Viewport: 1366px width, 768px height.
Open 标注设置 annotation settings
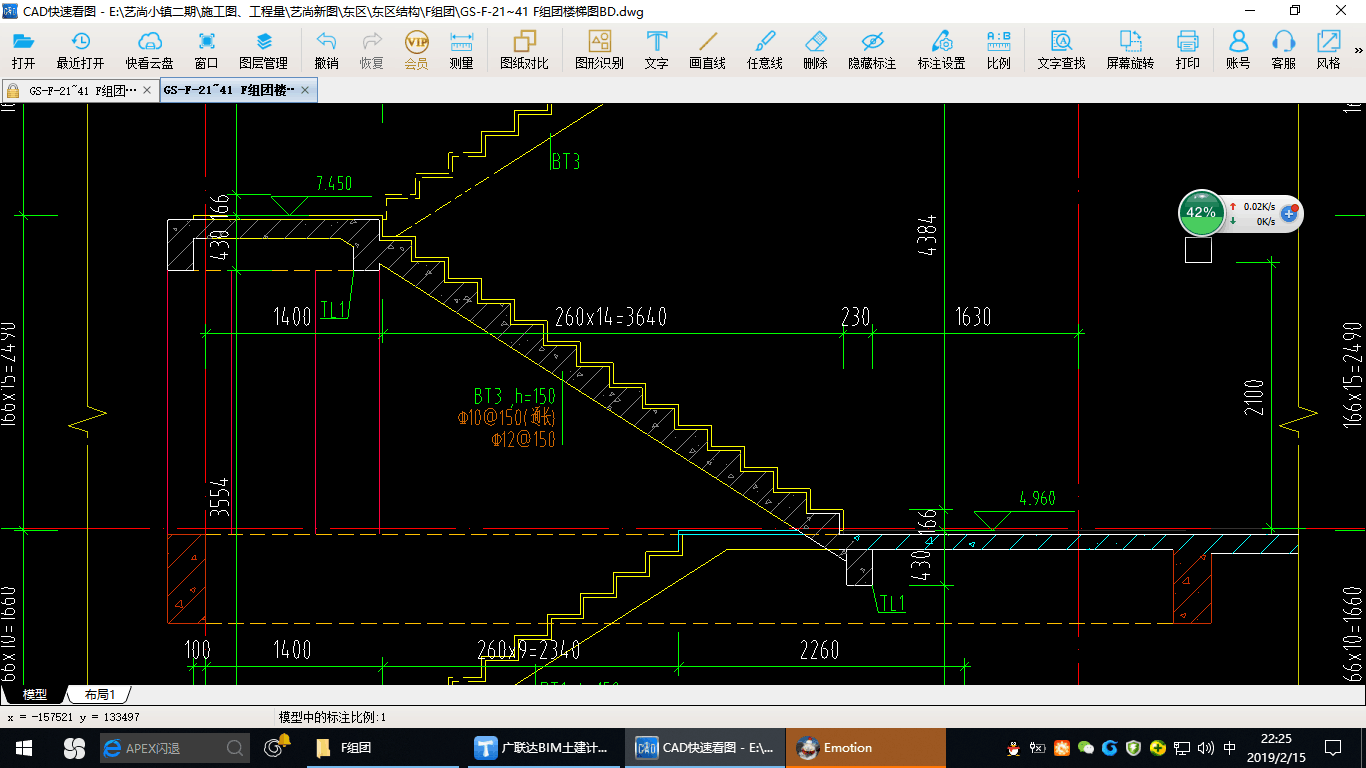coord(941,50)
